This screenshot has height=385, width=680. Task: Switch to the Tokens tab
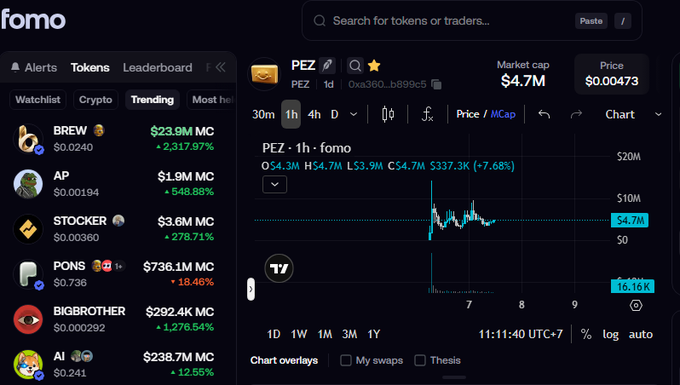[x=90, y=68]
